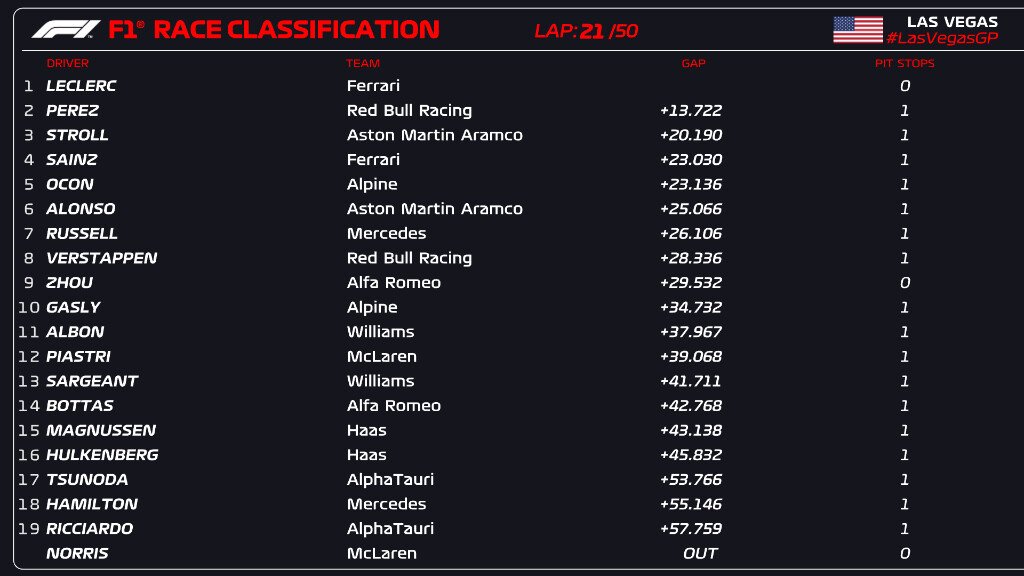The width and height of the screenshot is (1024, 576).
Task: Click the TEAM column header
Action: (363, 63)
